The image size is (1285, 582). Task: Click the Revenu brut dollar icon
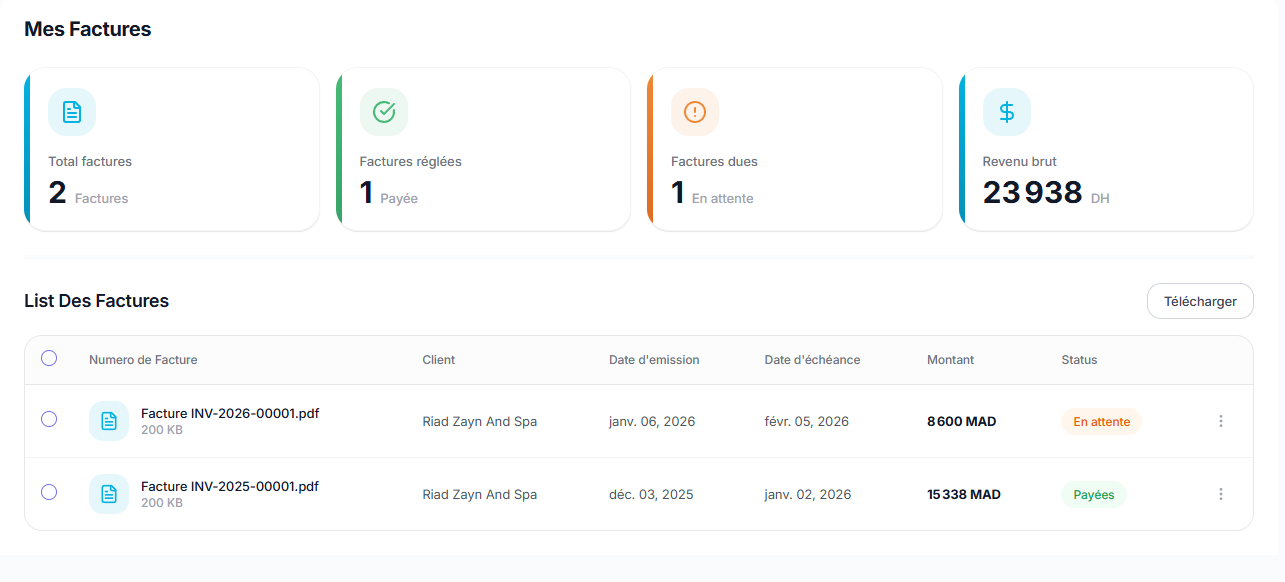pyautogui.click(x=1007, y=112)
